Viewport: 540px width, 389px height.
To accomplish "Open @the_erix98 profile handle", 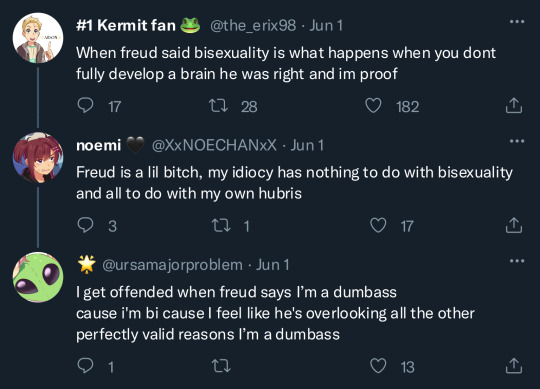I will tap(253, 25).
